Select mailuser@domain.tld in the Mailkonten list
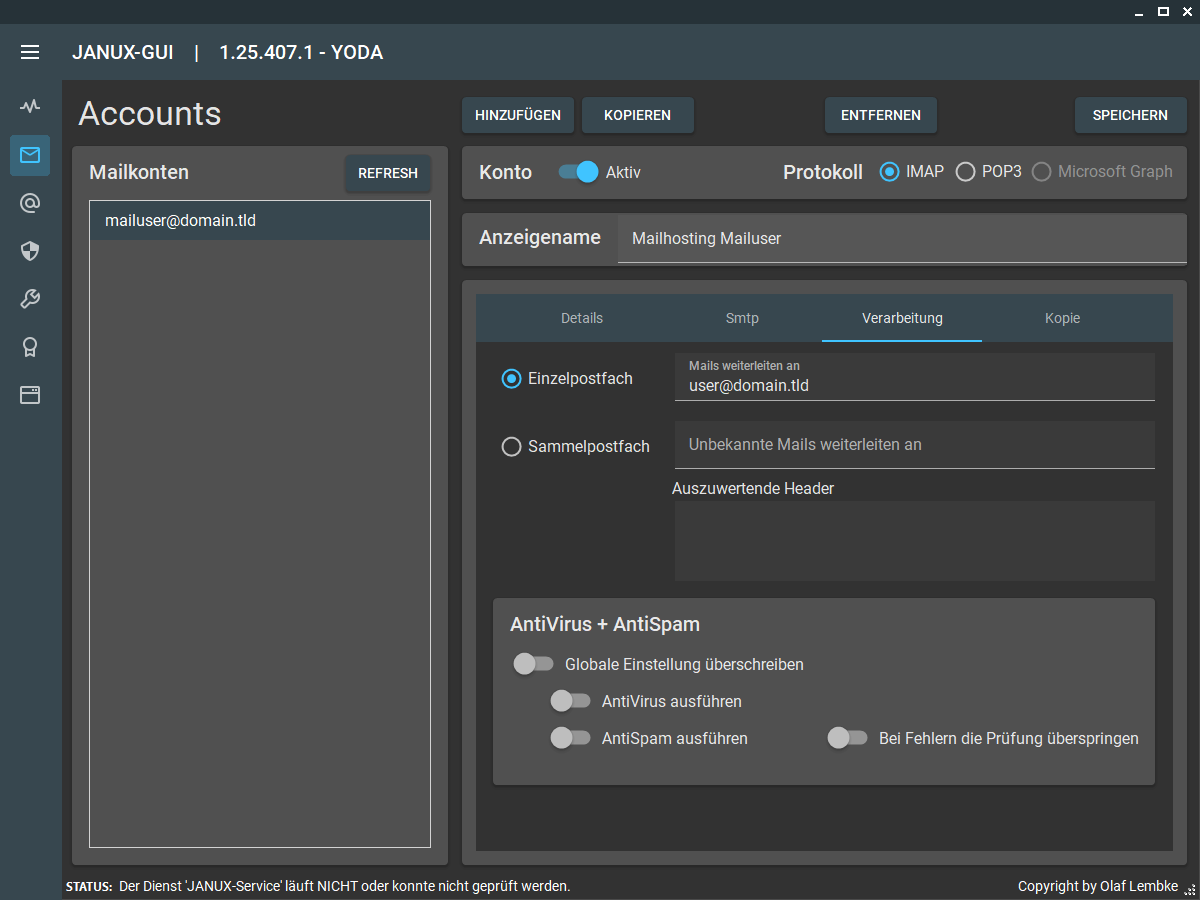1200x900 pixels. tap(260, 220)
